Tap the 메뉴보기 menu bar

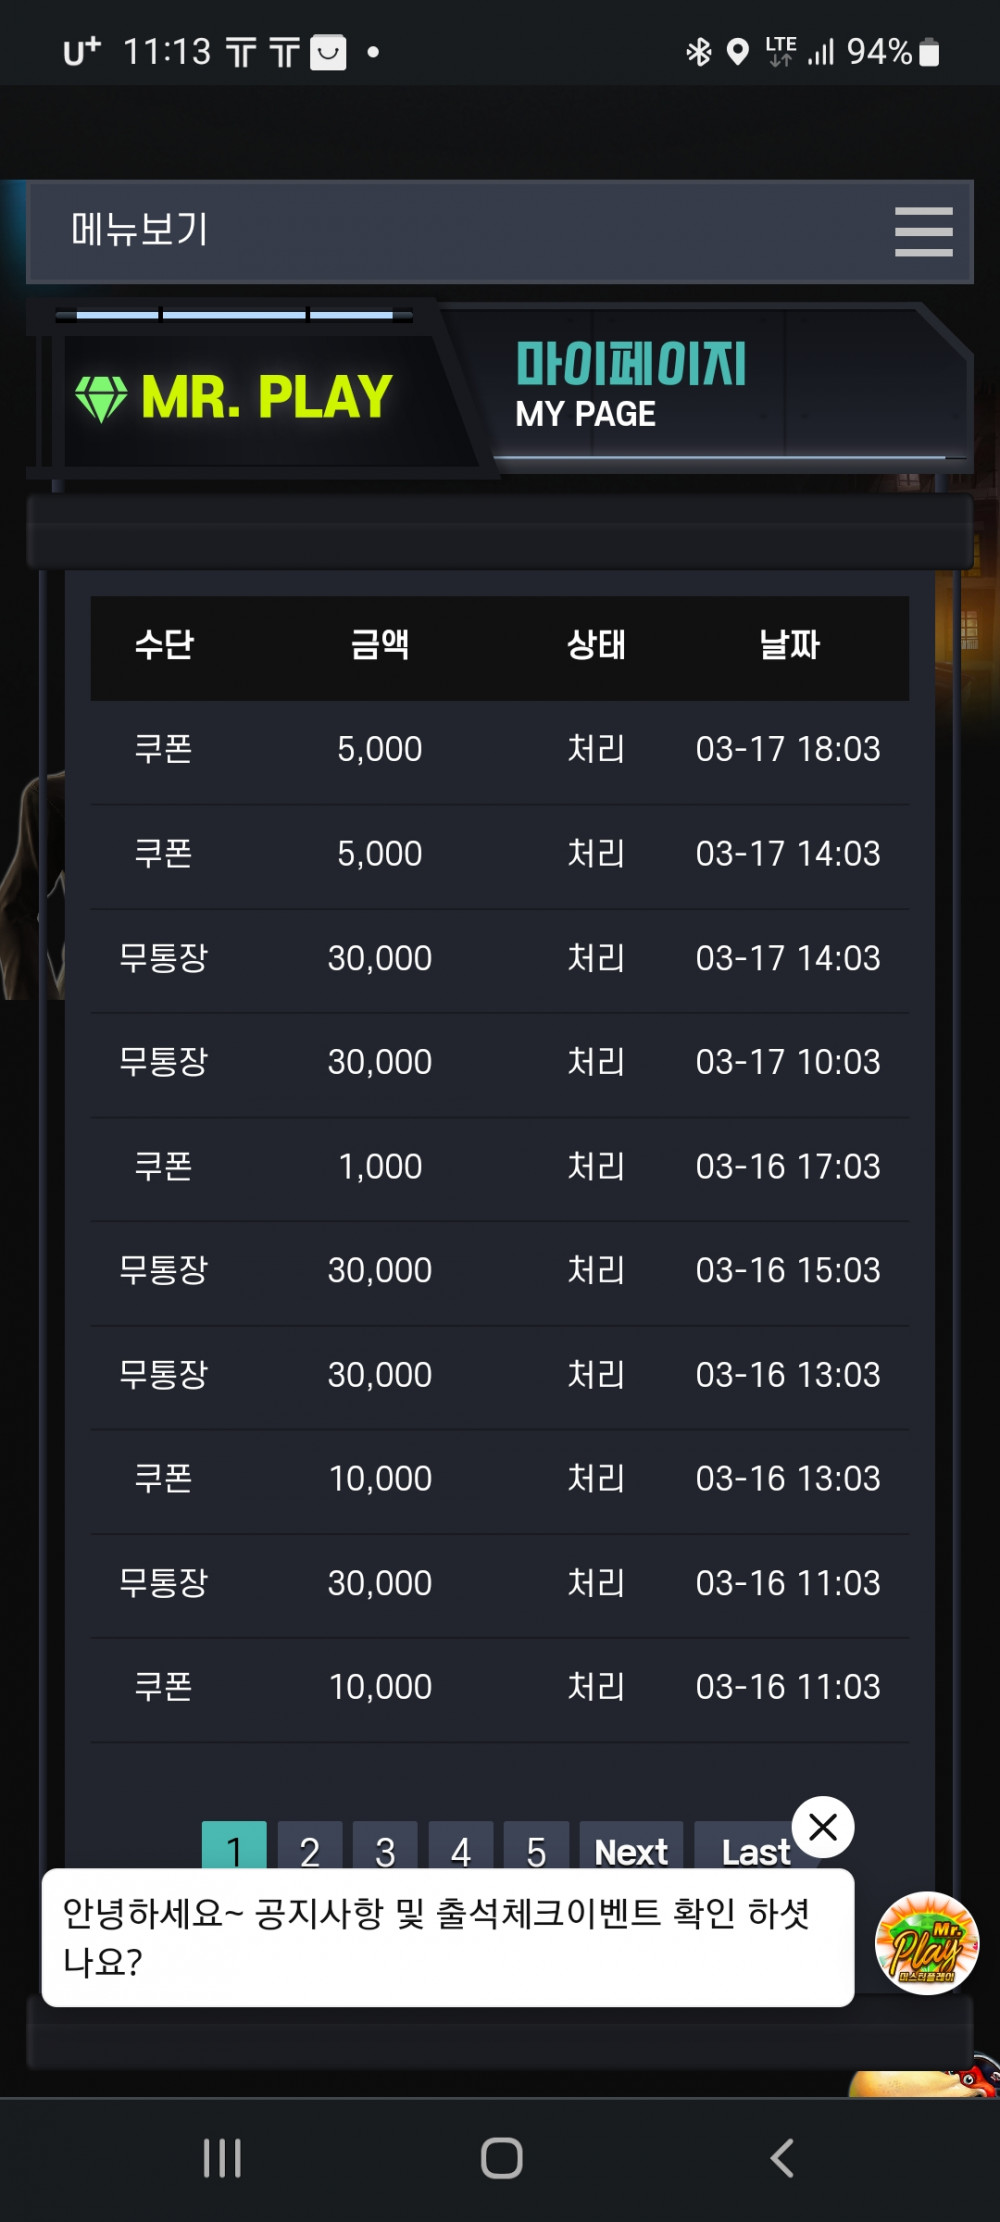coord(500,232)
